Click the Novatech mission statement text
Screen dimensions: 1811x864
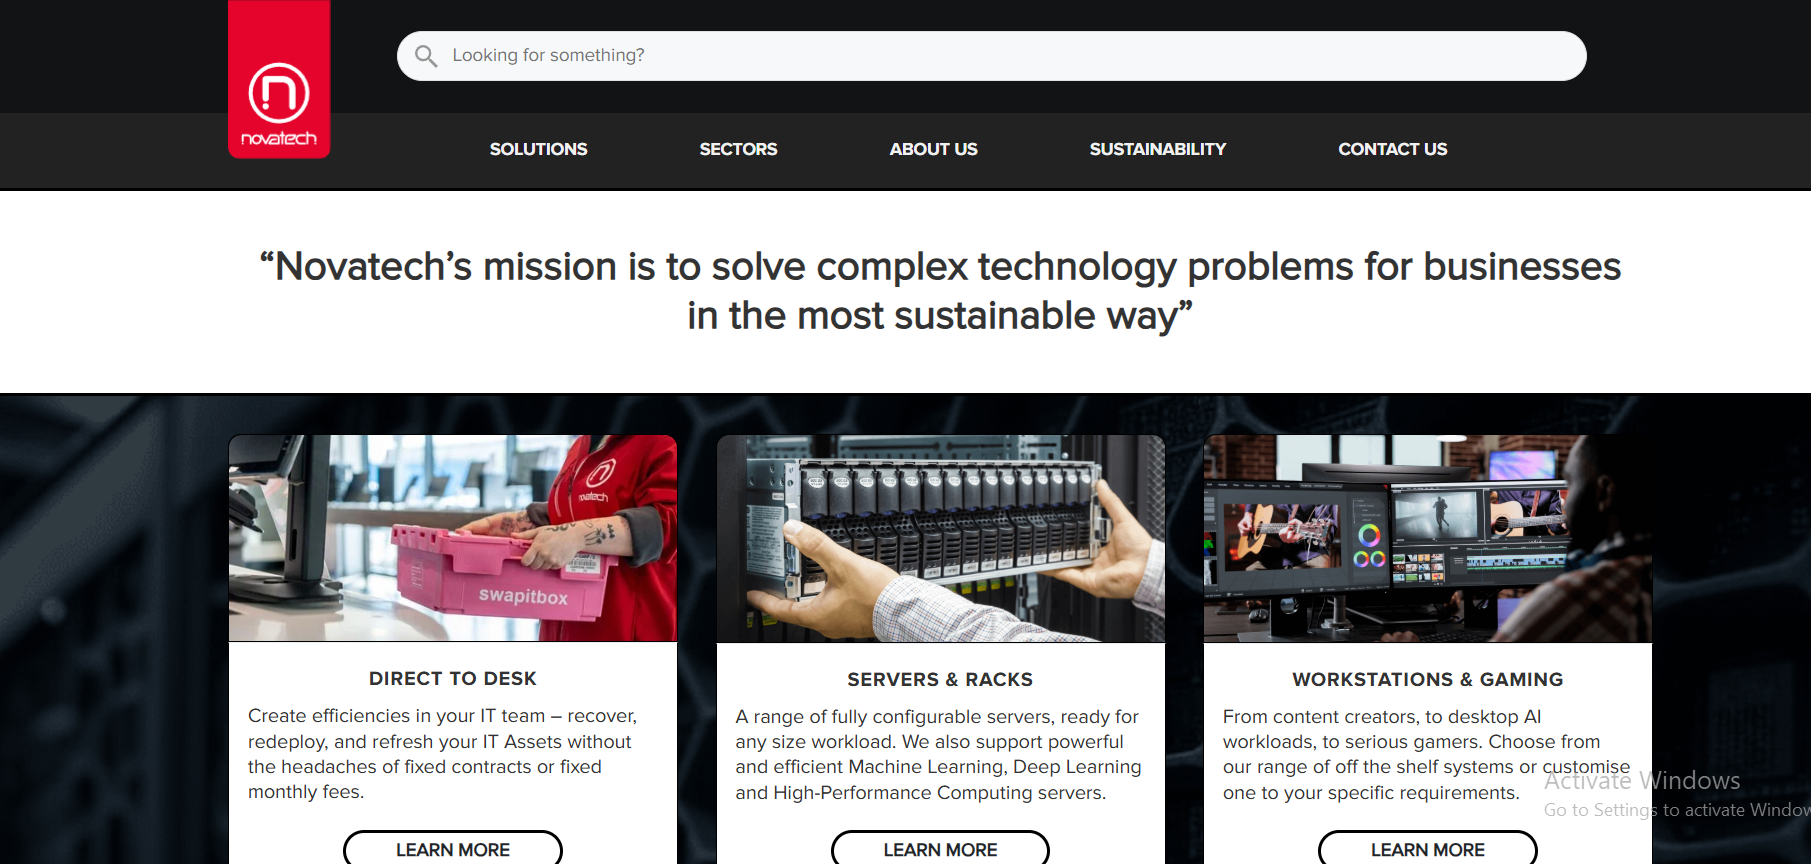(940, 291)
